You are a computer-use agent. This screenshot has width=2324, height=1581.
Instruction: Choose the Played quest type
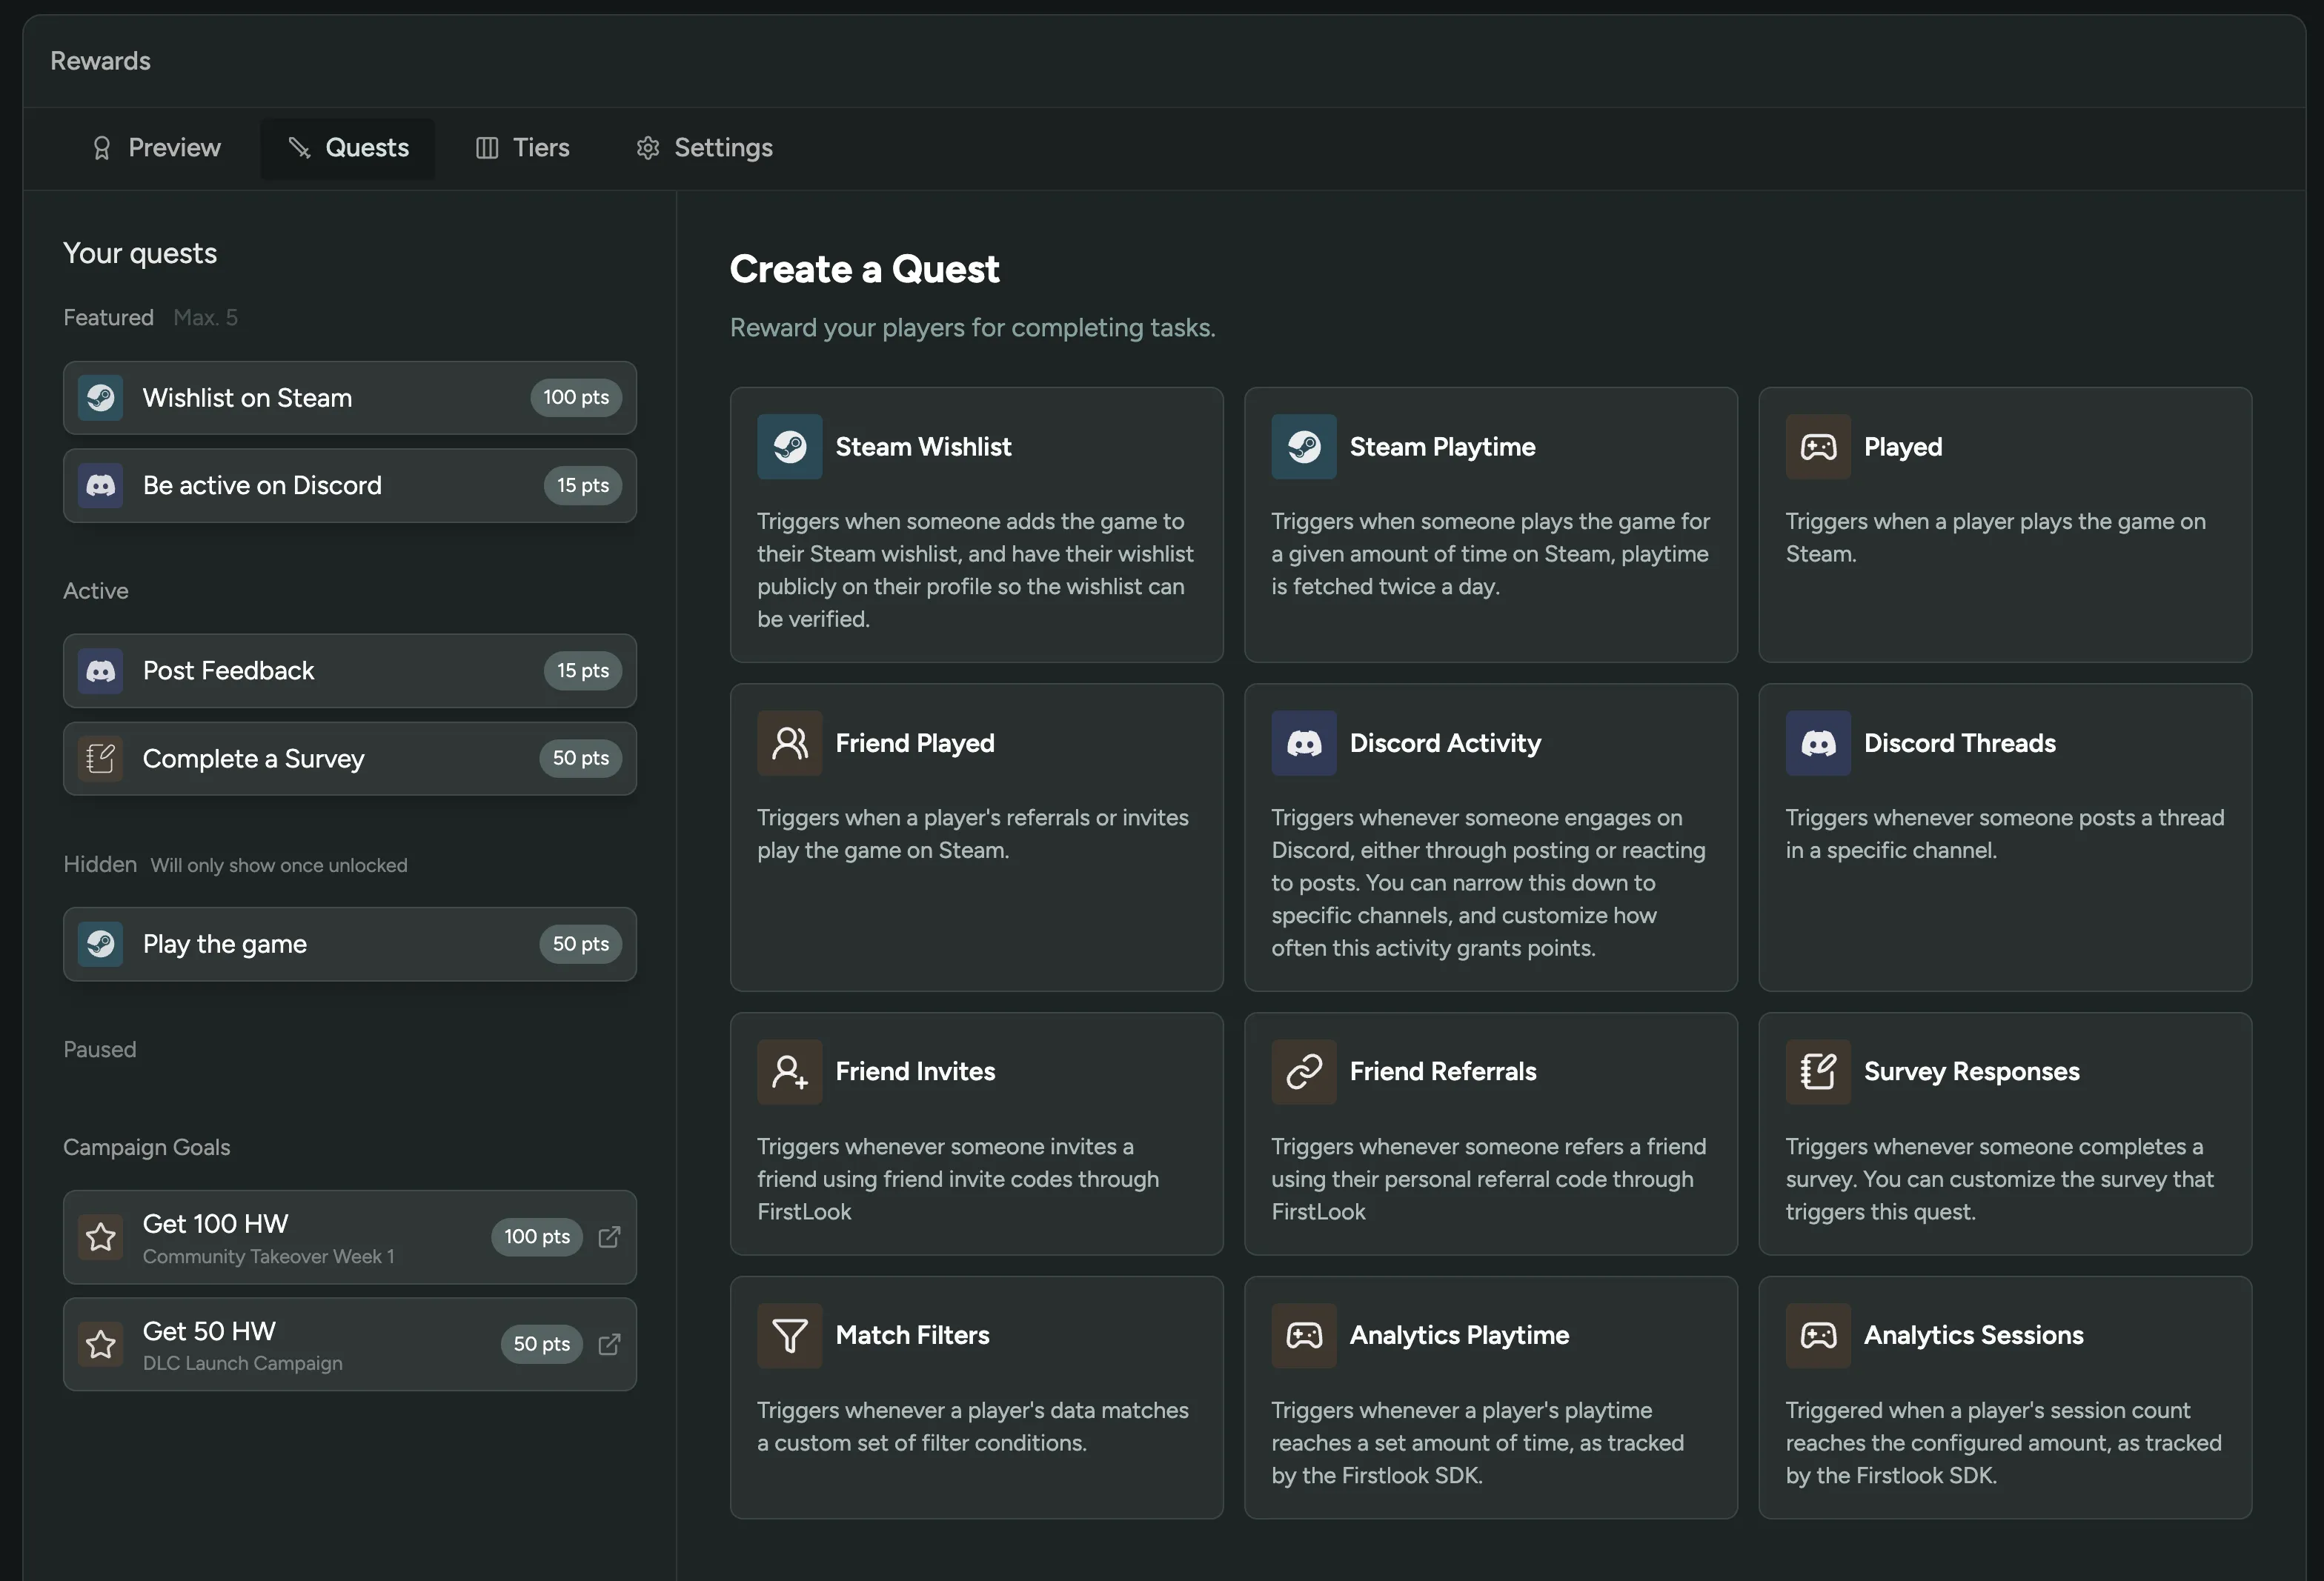pos(2005,525)
